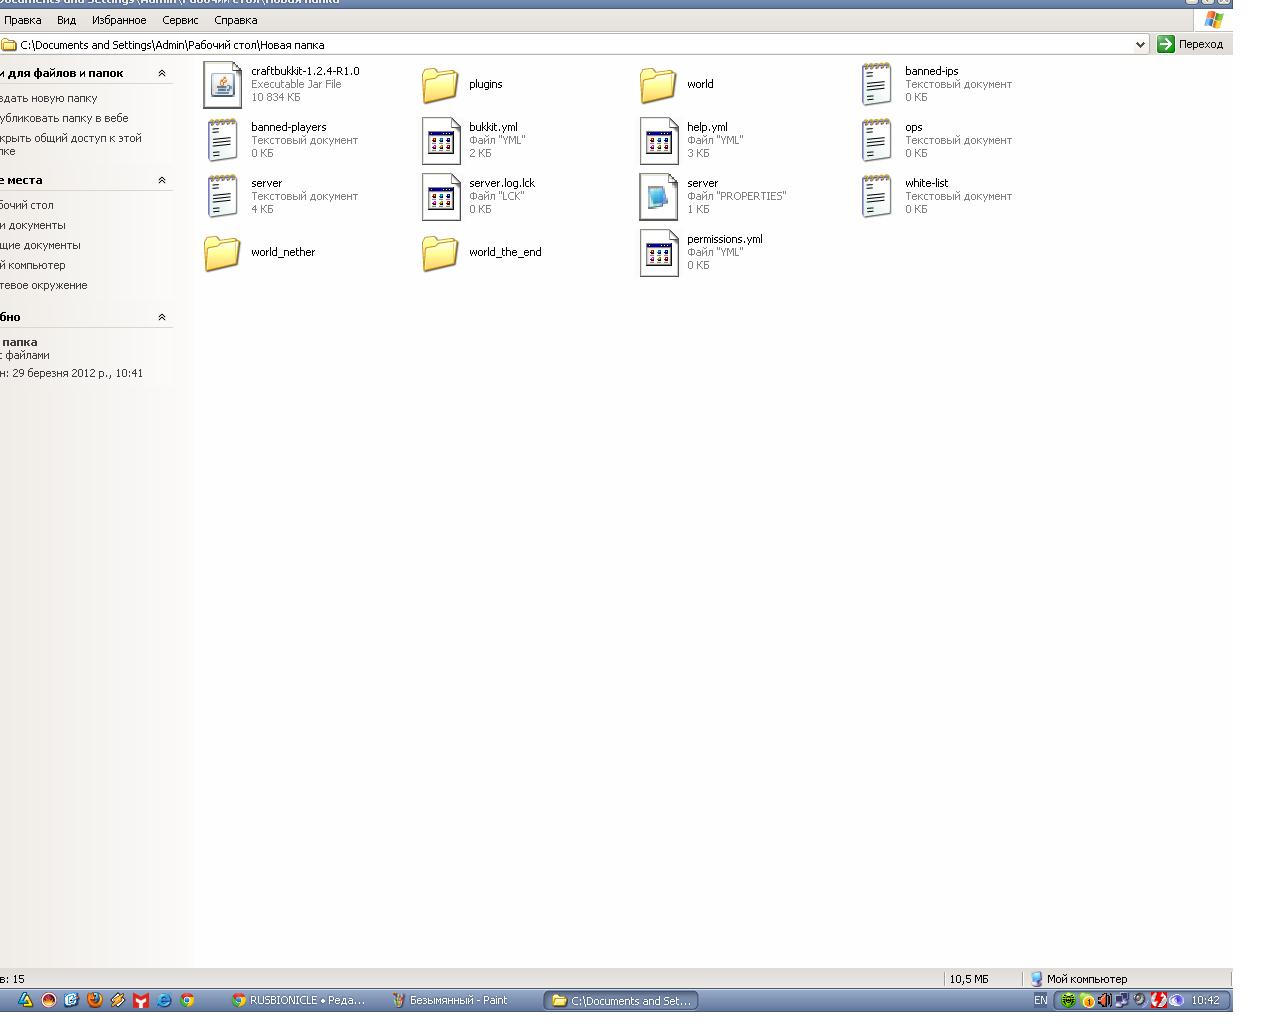The width and height of the screenshot is (1280, 1024).
Task: Click the EN language indicator
Action: click(1040, 1000)
